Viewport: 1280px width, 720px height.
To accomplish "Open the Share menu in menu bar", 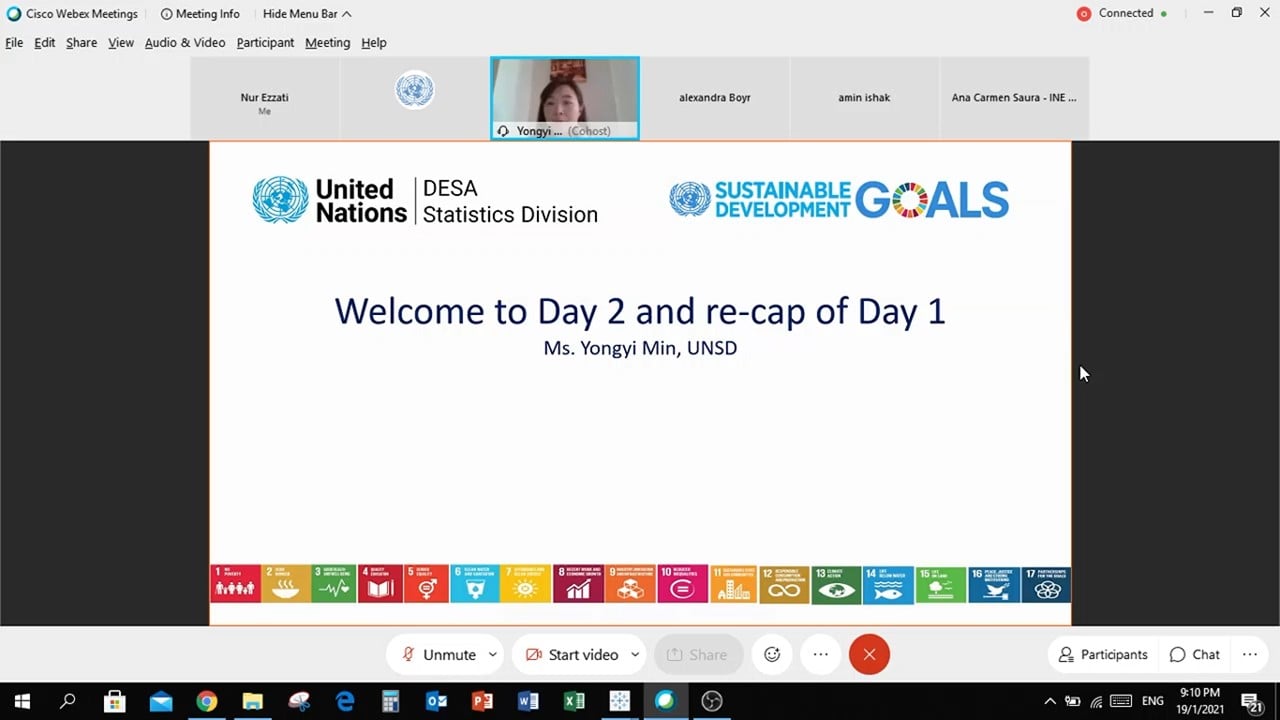I will click(x=81, y=43).
